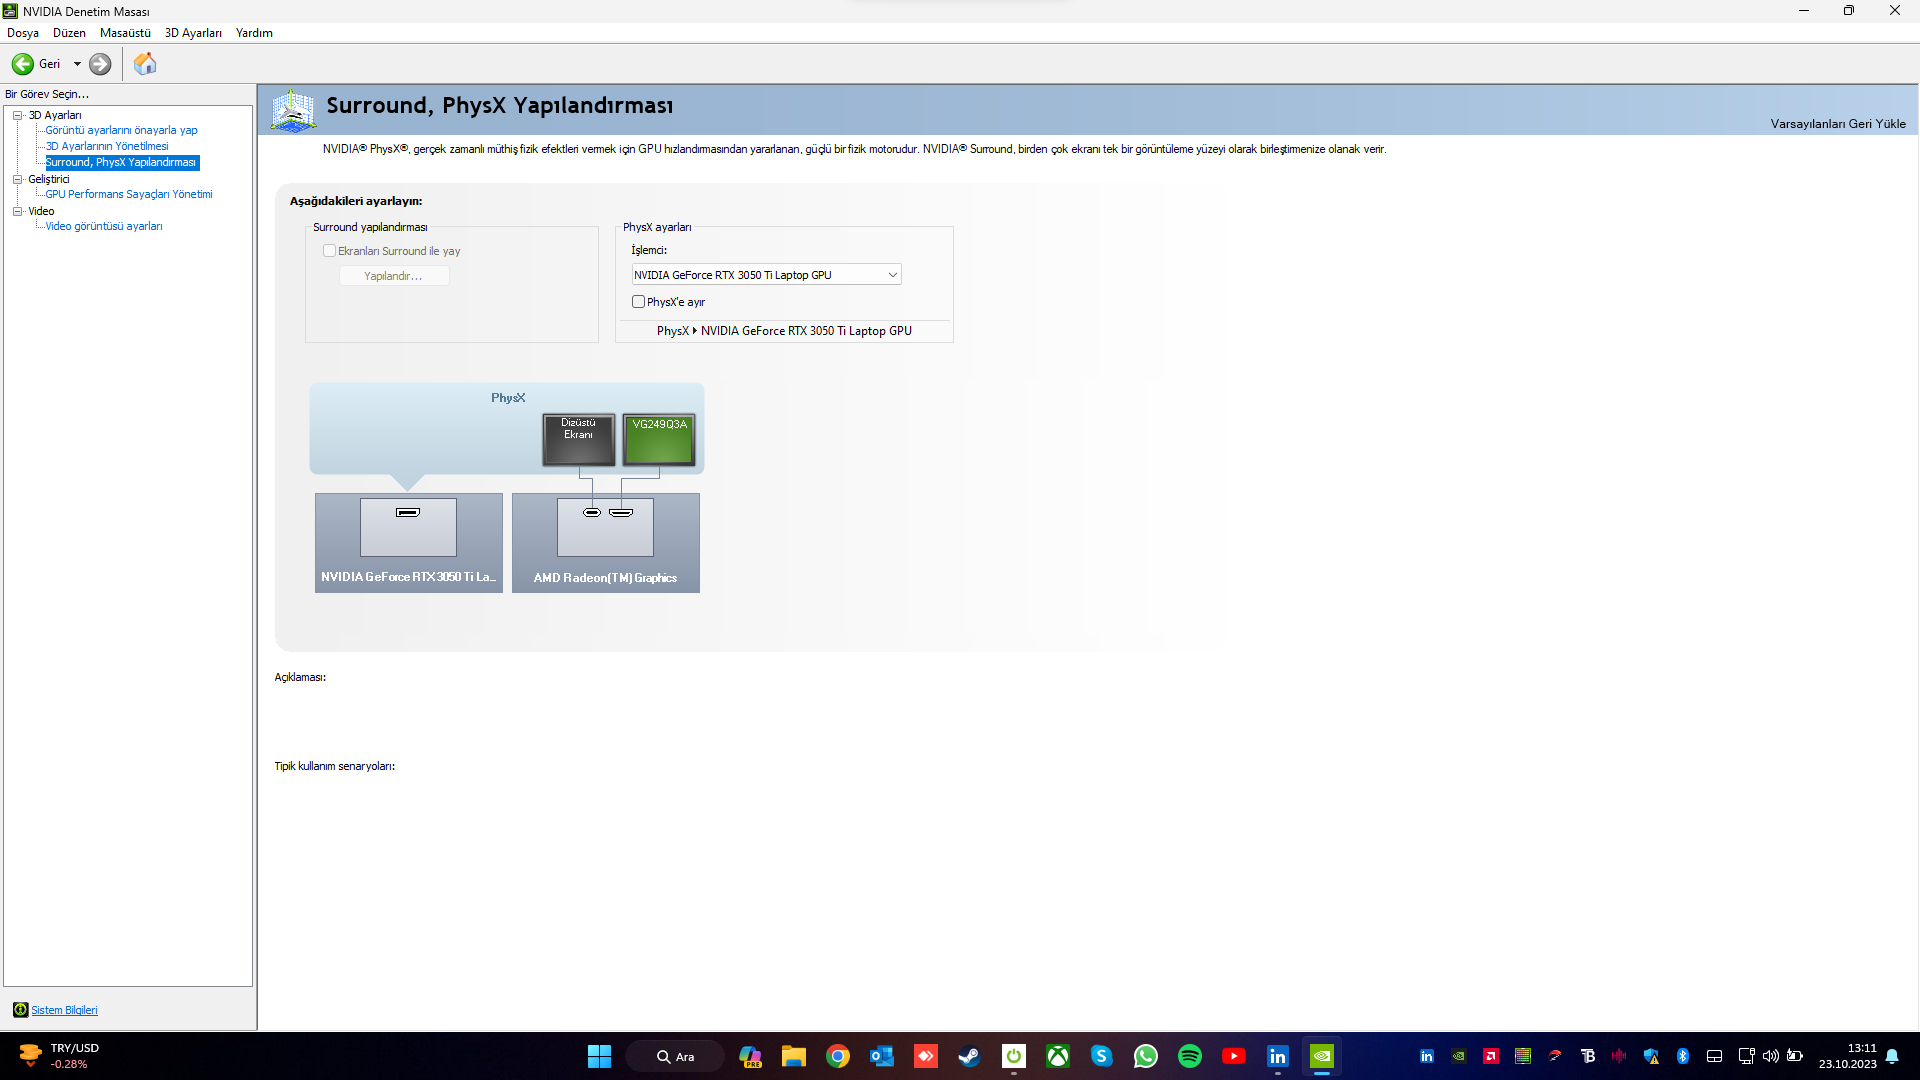Viewport: 1920px width, 1080px height.
Task: Open Spotify from the taskbar
Action: 1189,1056
